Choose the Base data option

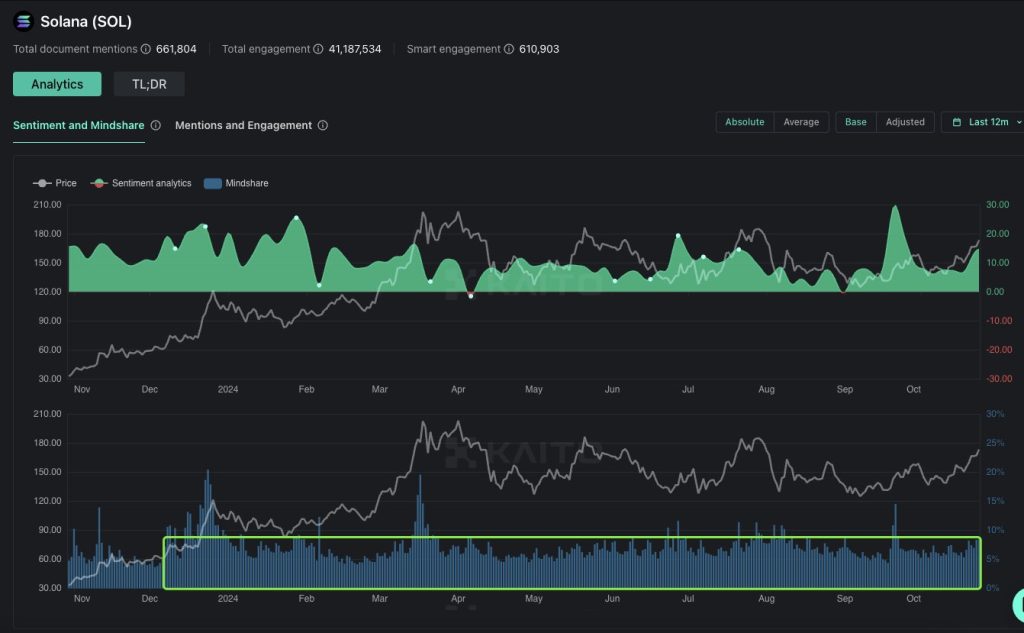(856, 122)
